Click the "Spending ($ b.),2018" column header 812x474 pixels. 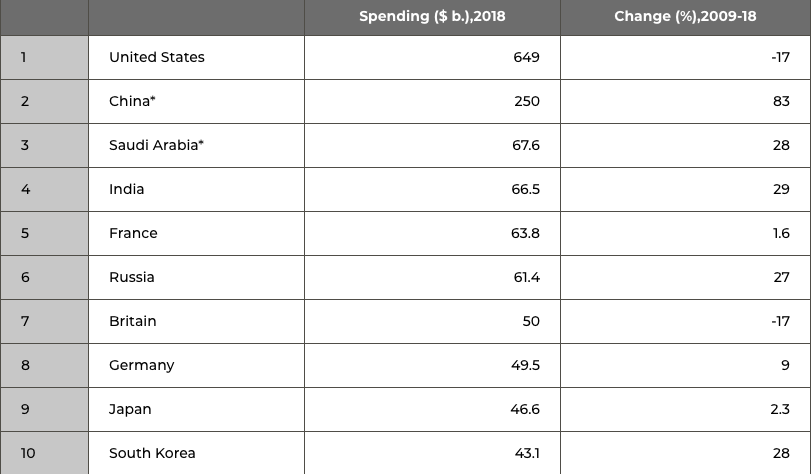pyautogui.click(x=432, y=17)
